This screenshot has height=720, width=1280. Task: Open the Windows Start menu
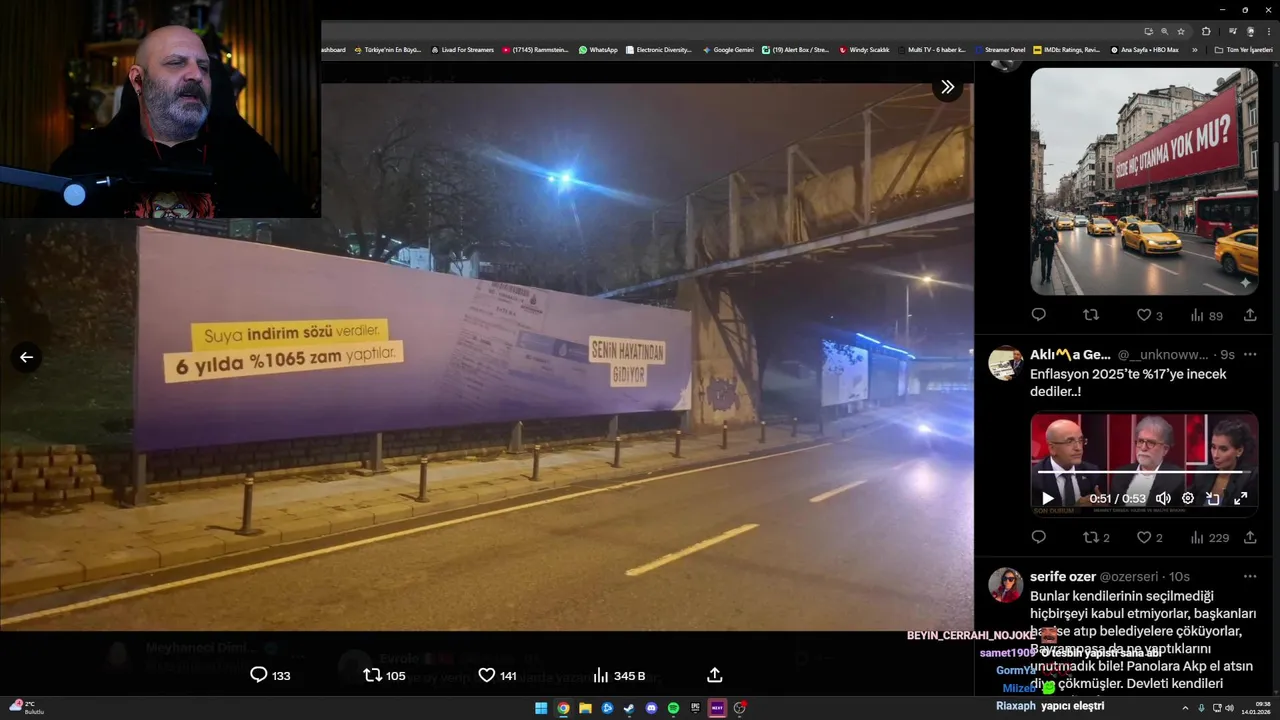(541, 708)
